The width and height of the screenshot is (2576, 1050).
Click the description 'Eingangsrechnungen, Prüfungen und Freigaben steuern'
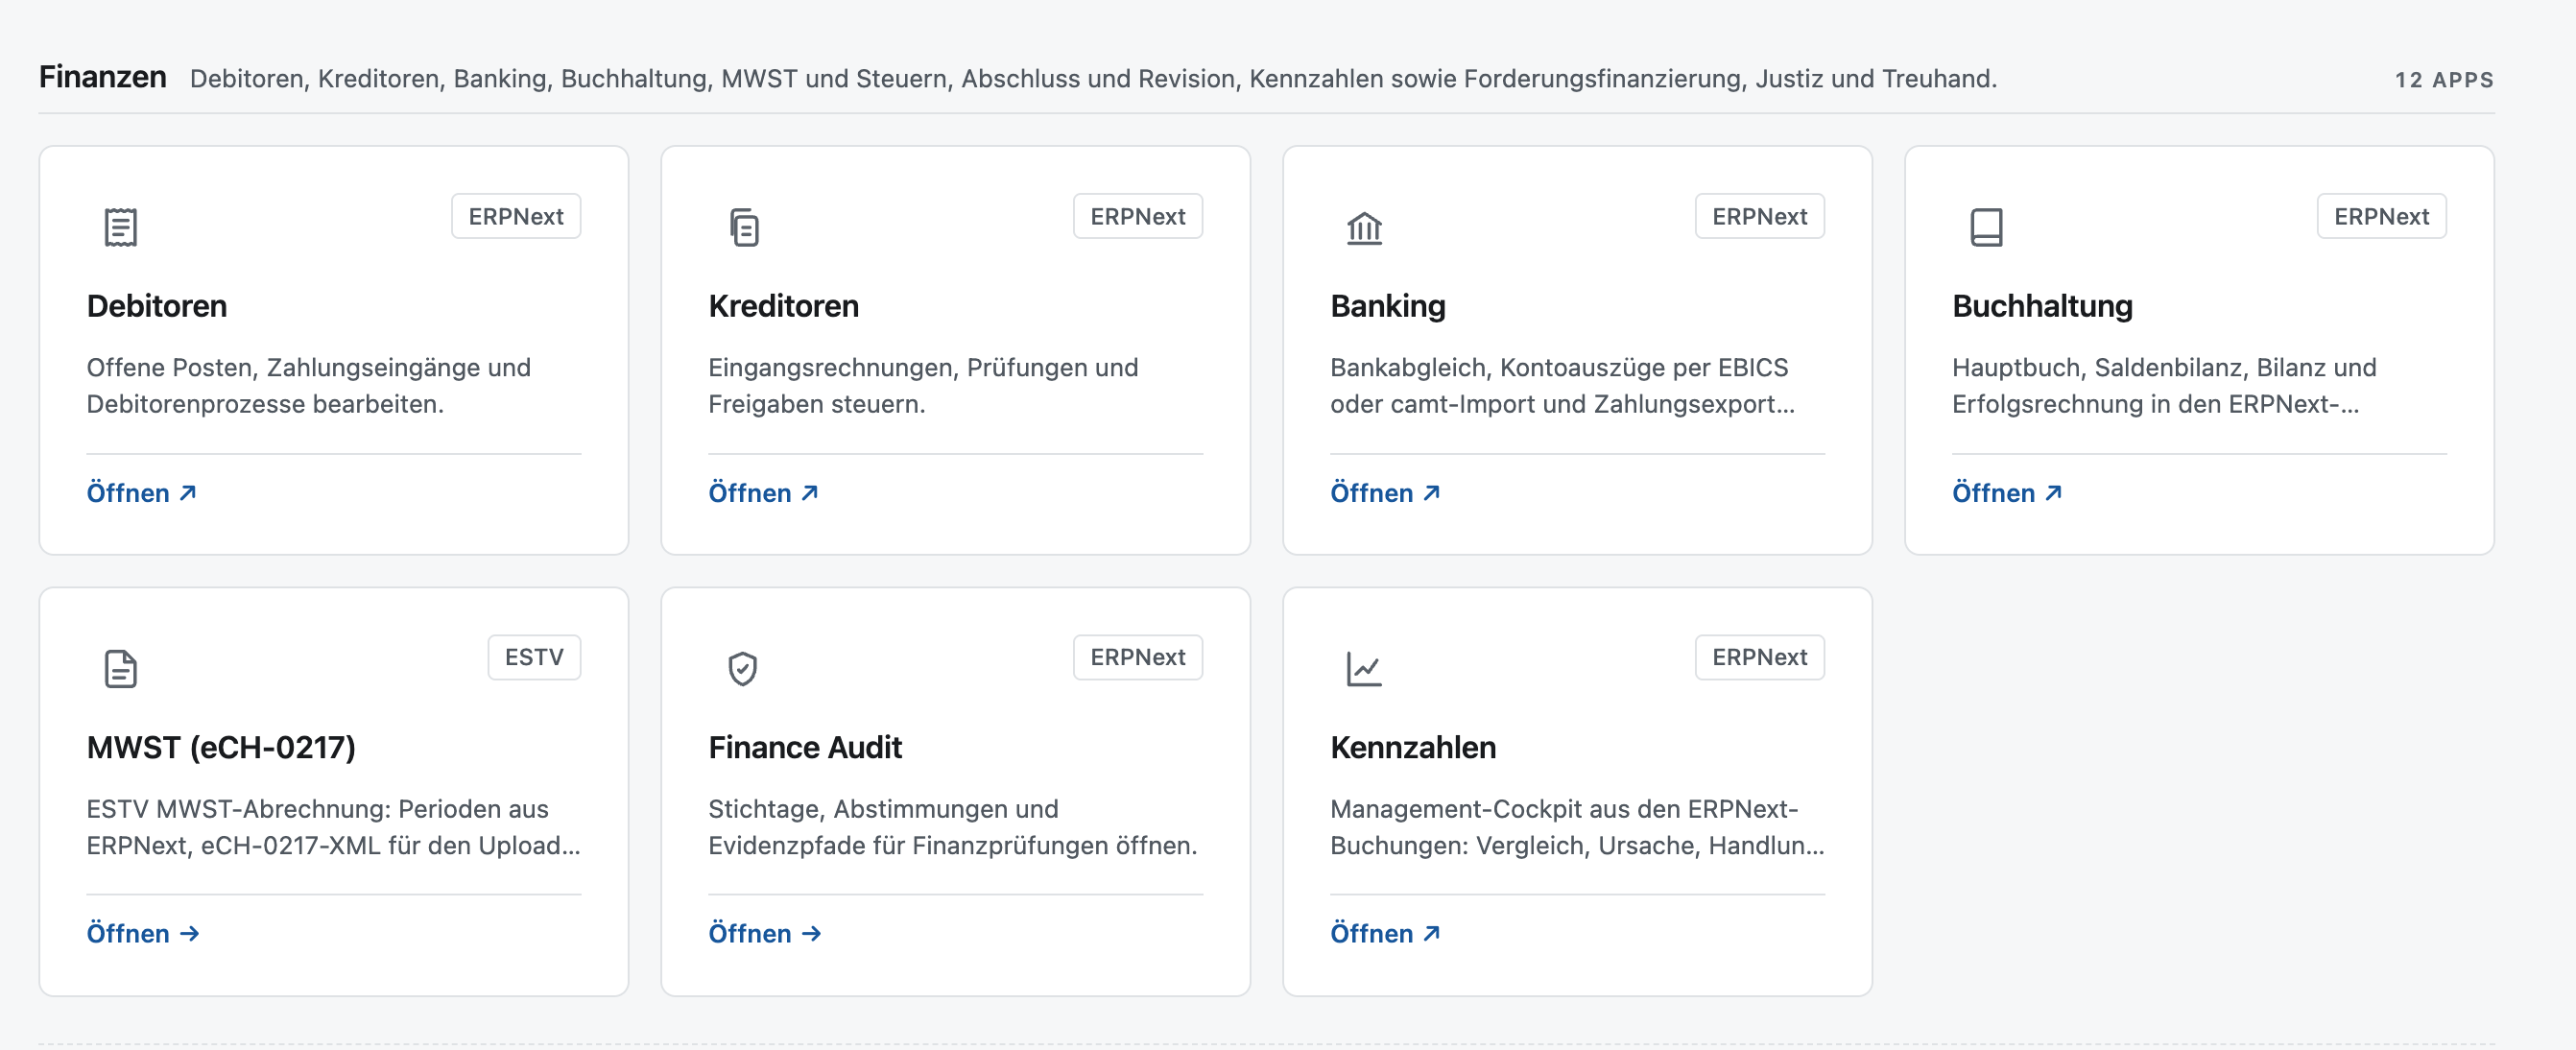923,385
